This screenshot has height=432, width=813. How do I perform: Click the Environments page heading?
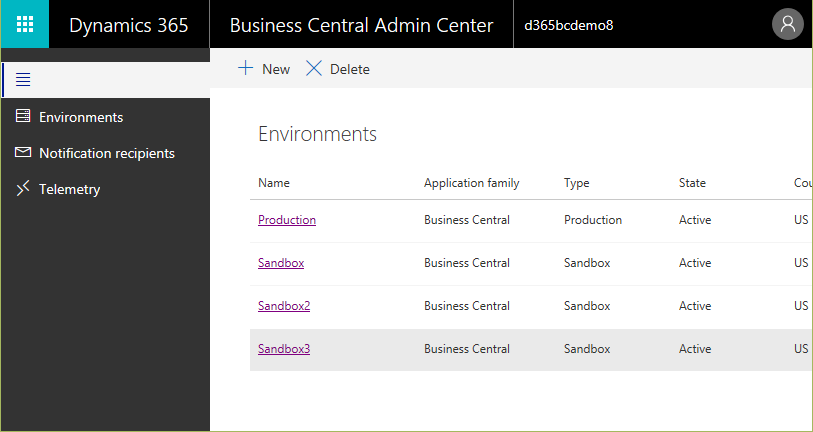coord(317,134)
